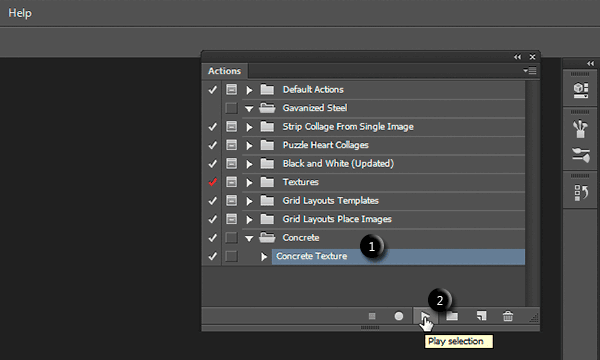Expand the Textures set
The width and height of the screenshot is (600, 360).
tap(249, 182)
